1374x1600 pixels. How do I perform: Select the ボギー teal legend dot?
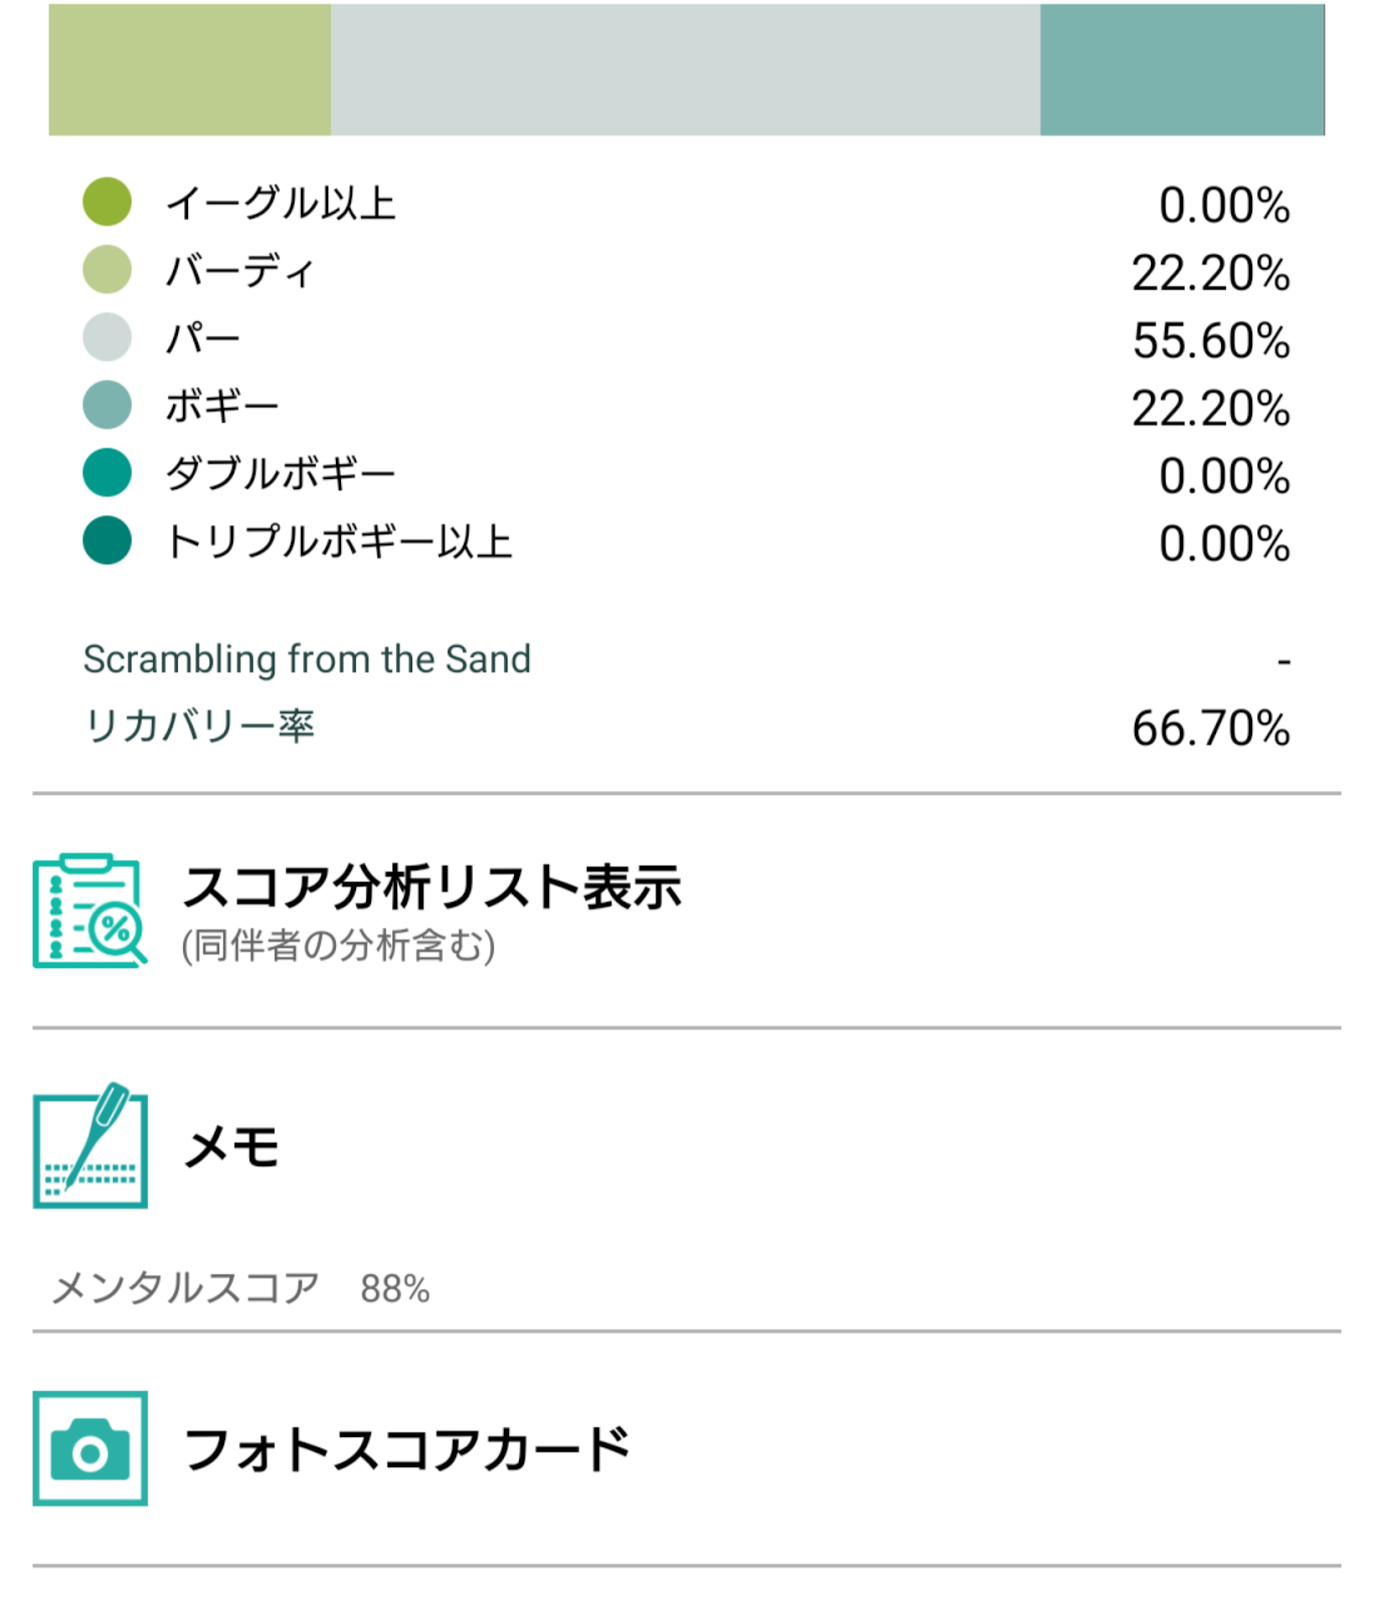[107, 405]
